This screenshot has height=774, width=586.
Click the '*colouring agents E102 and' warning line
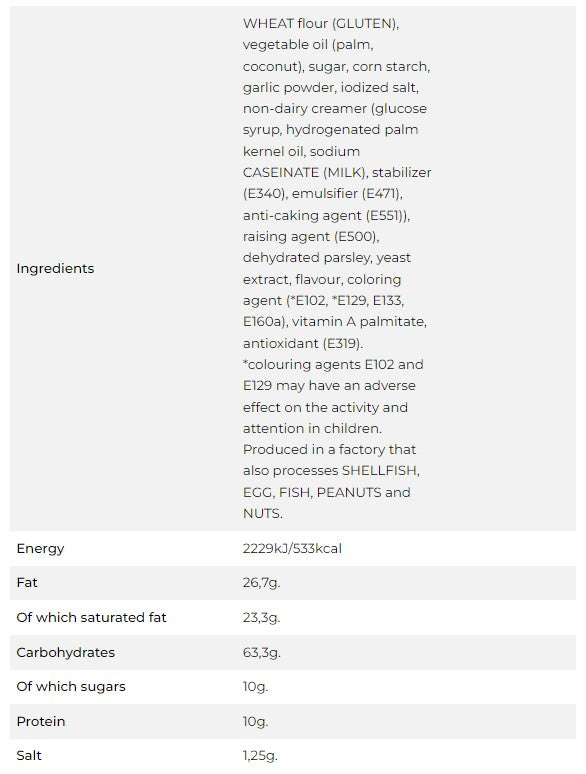(x=333, y=364)
